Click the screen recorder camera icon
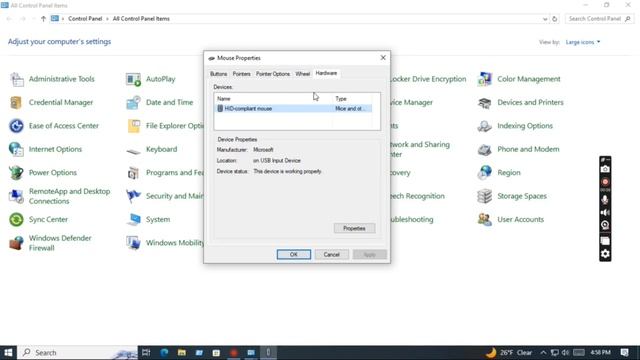This screenshot has width=640, height=360. tap(605, 169)
